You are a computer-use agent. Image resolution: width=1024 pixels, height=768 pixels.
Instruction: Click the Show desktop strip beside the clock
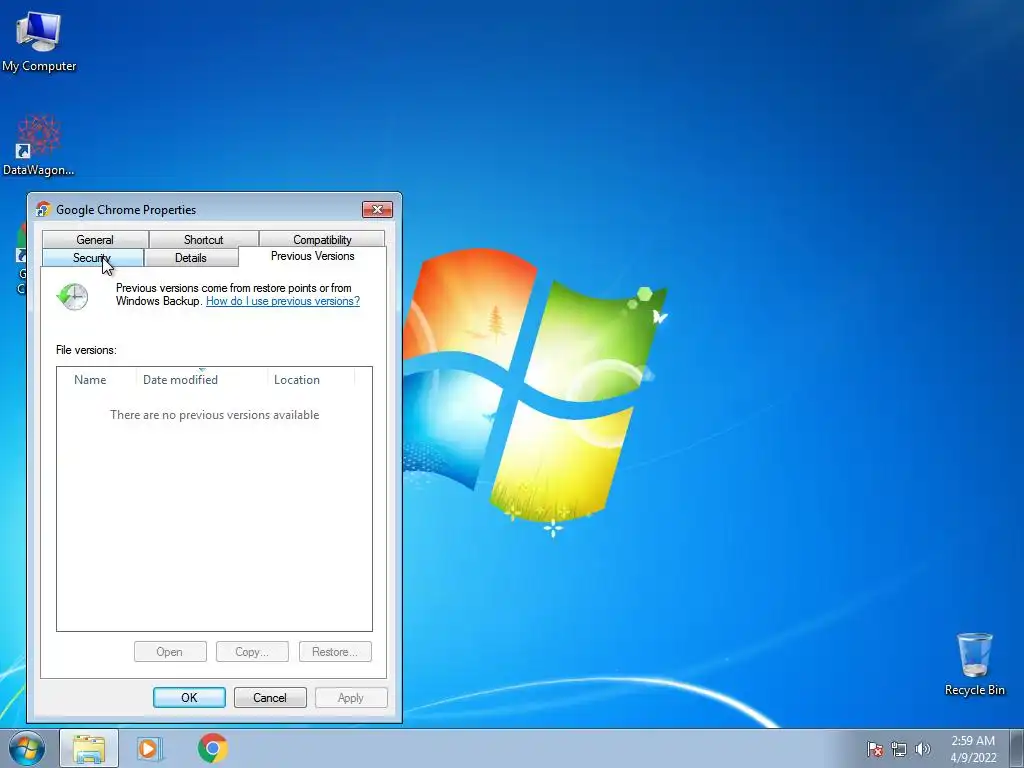coord(1016,748)
